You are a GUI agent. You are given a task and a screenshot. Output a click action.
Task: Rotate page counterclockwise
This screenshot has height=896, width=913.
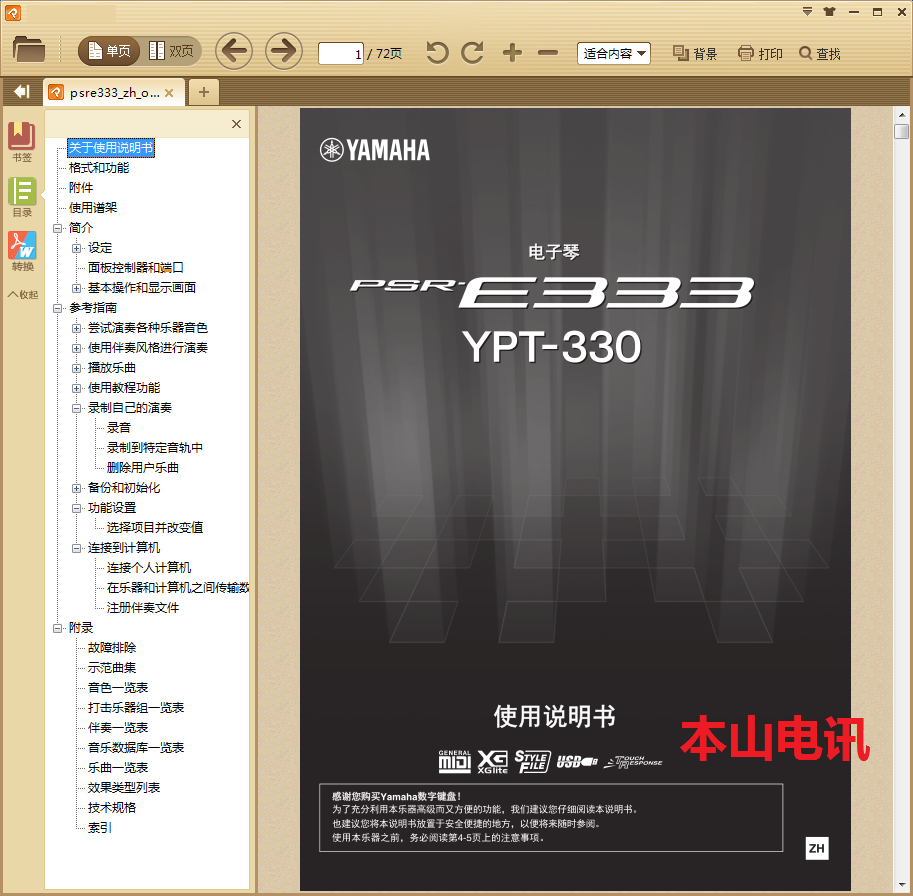[437, 53]
